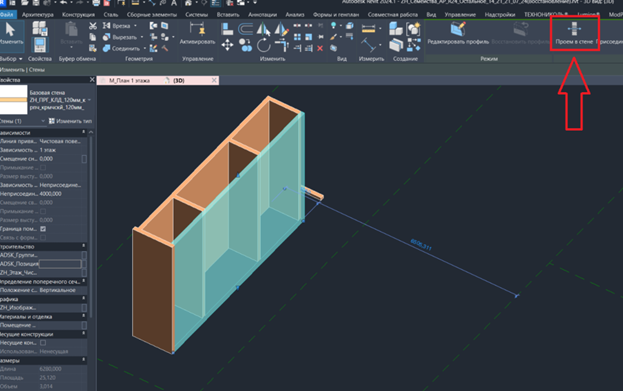Switch to the Управление ribbon tab
The image size is (623, 391).
point(460,15)
